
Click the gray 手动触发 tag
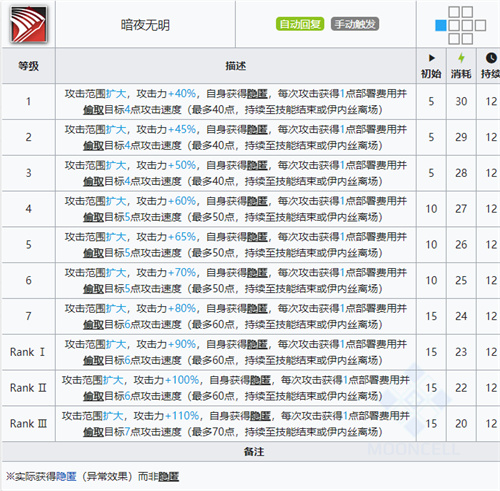355,24
